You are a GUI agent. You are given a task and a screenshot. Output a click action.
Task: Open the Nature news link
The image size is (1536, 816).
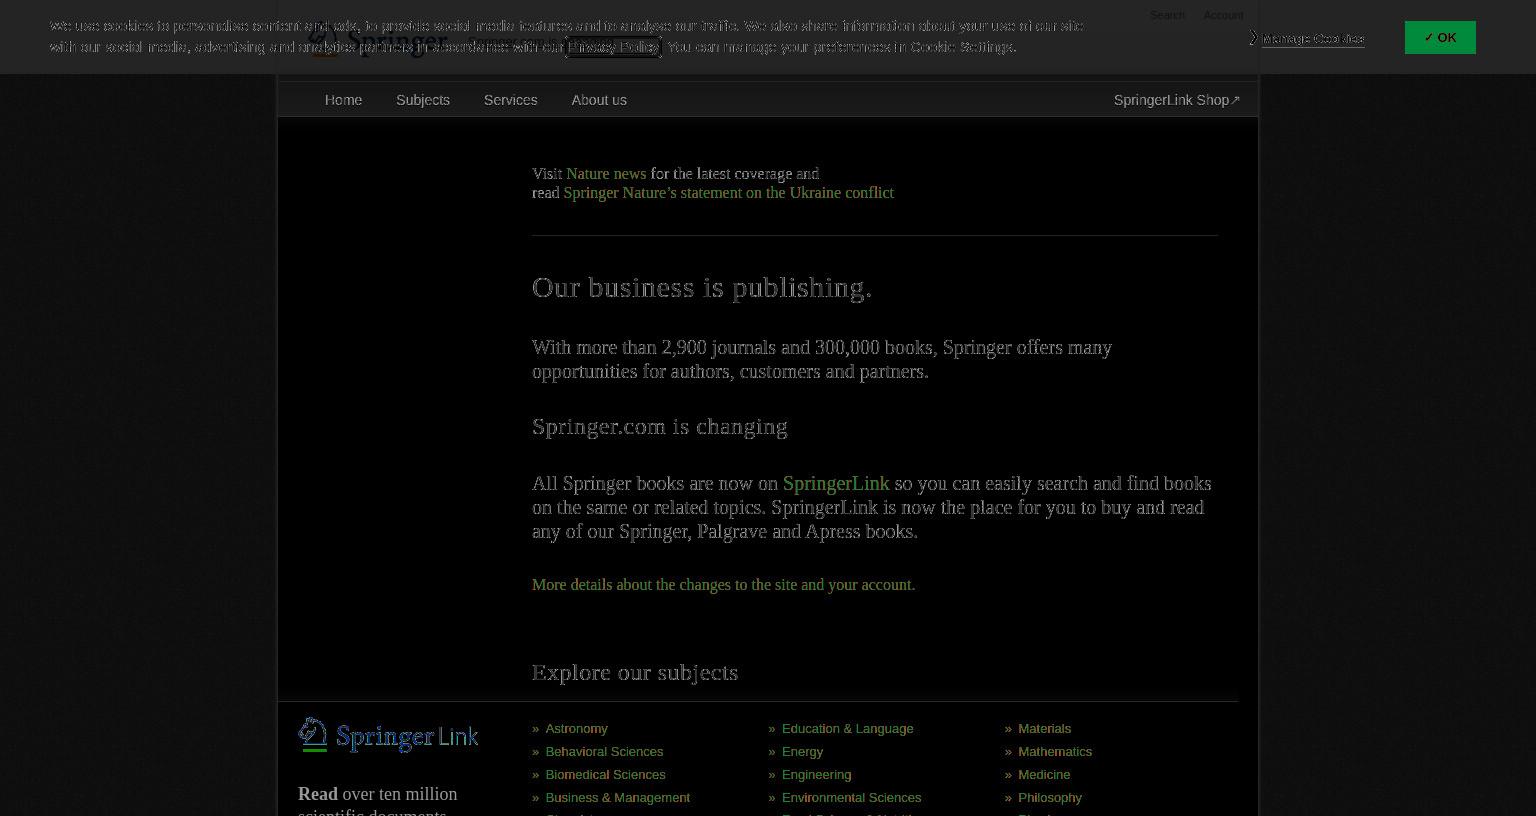click(x=606, y=174)
